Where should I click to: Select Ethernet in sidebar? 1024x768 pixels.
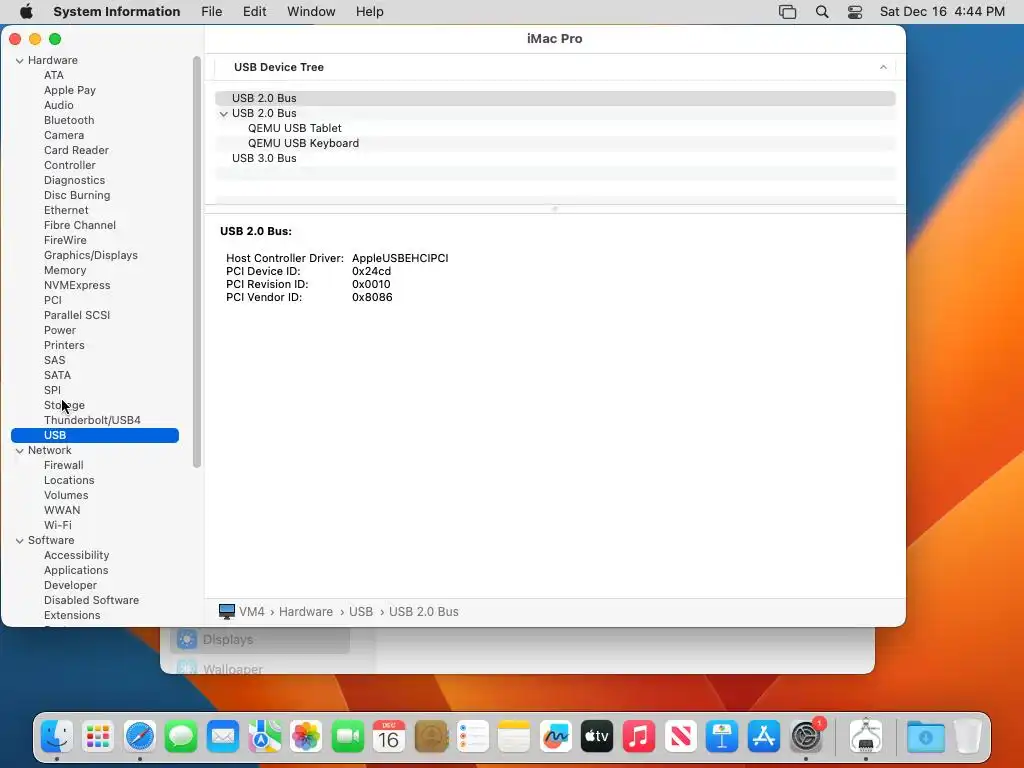[x=66, y=210]
